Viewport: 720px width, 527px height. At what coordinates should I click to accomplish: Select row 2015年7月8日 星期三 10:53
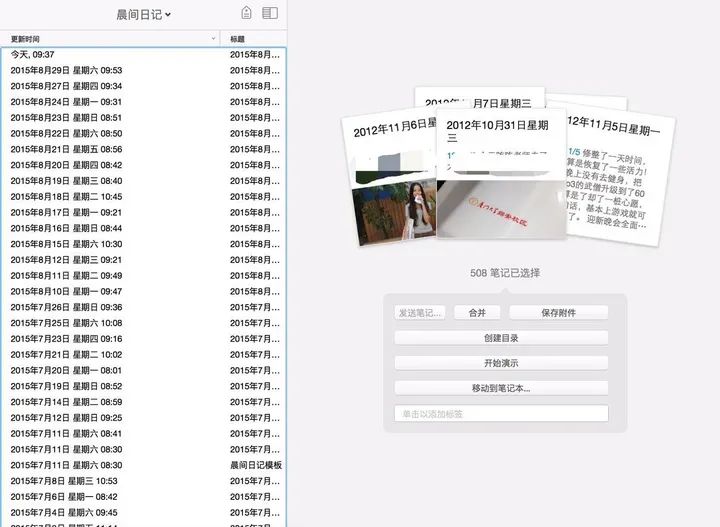(144, 481)
